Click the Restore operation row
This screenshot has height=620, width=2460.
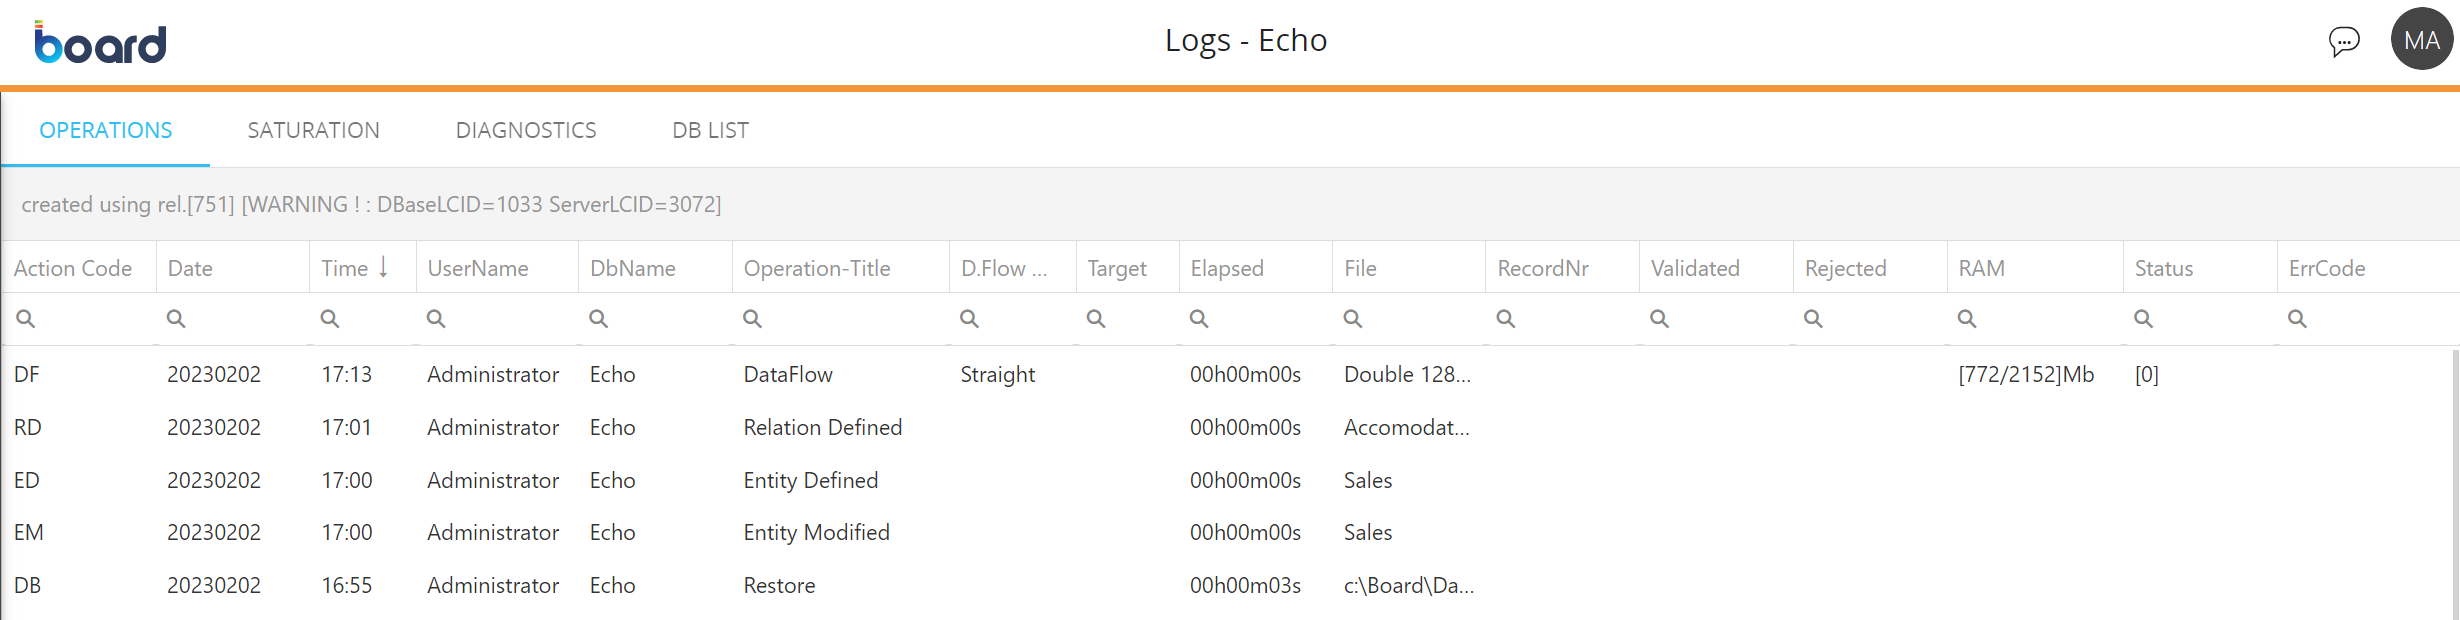pos(779,585)
